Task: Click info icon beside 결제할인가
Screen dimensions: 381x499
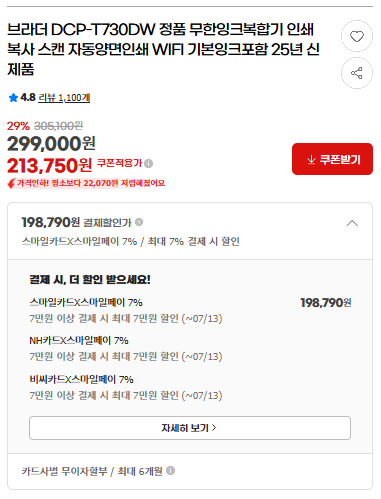Action: coord(139,222)
